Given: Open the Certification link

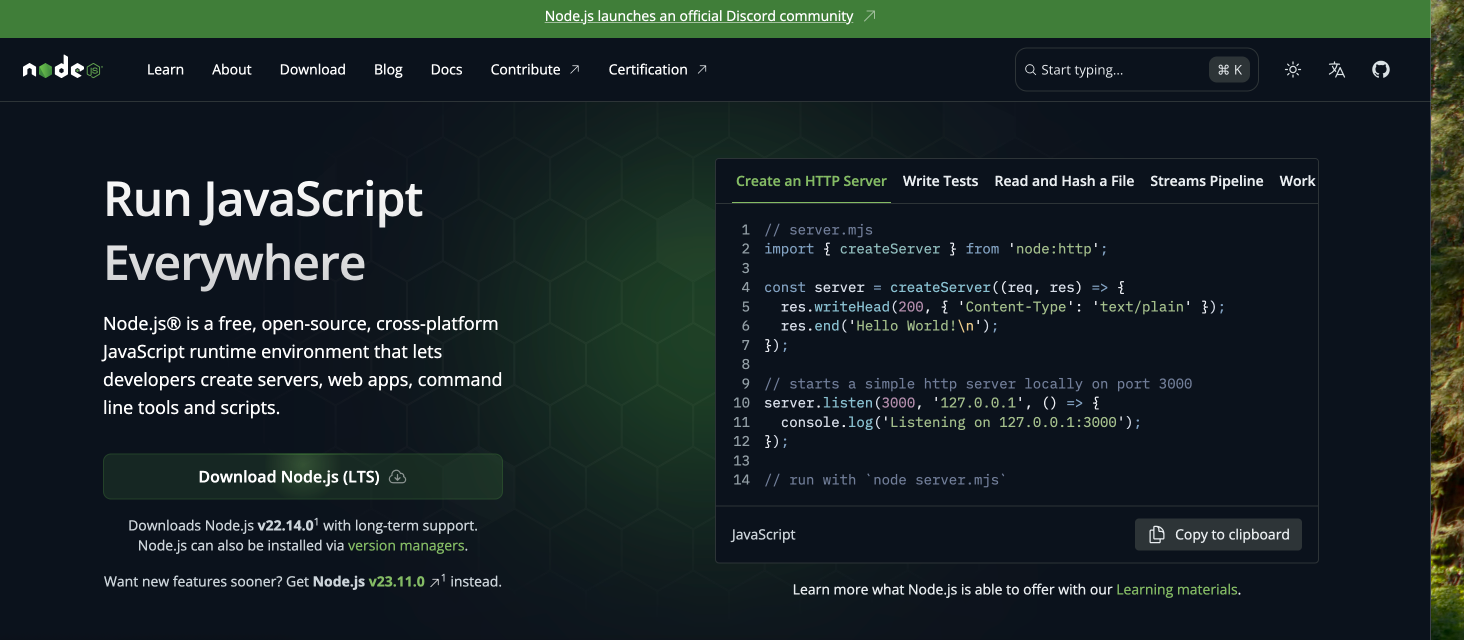Looking at the screenshot, I should (x=658, y=70).
